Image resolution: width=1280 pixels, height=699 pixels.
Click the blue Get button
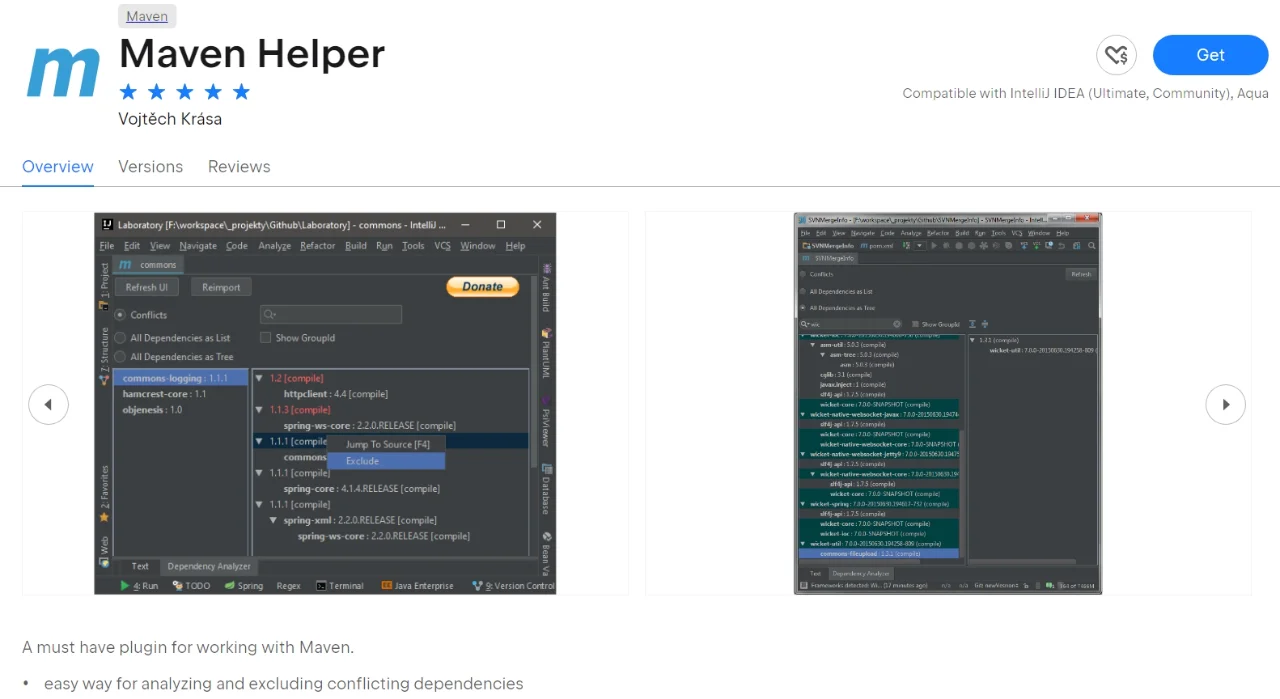click(x=1210, y=55)
